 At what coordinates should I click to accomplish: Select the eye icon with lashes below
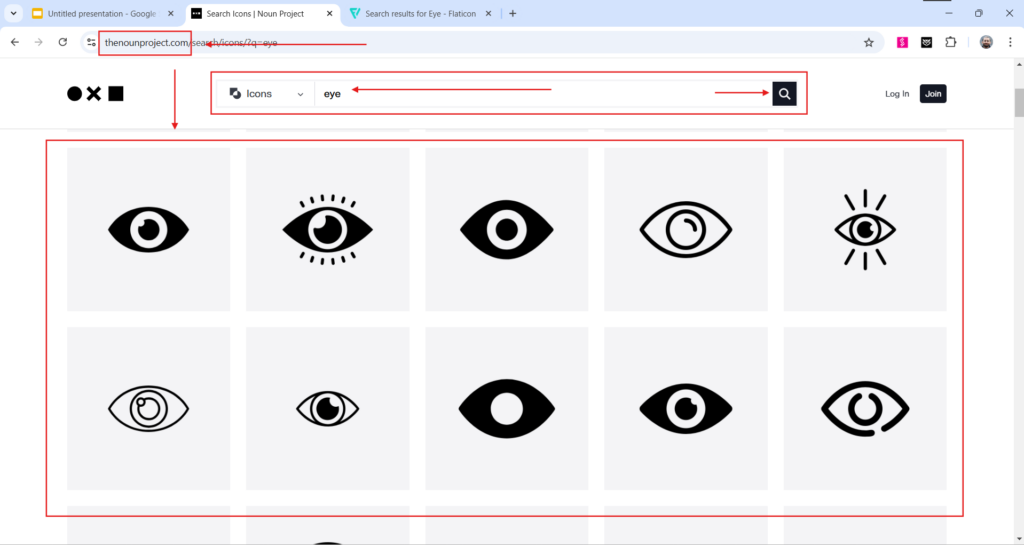click(328, 229)
